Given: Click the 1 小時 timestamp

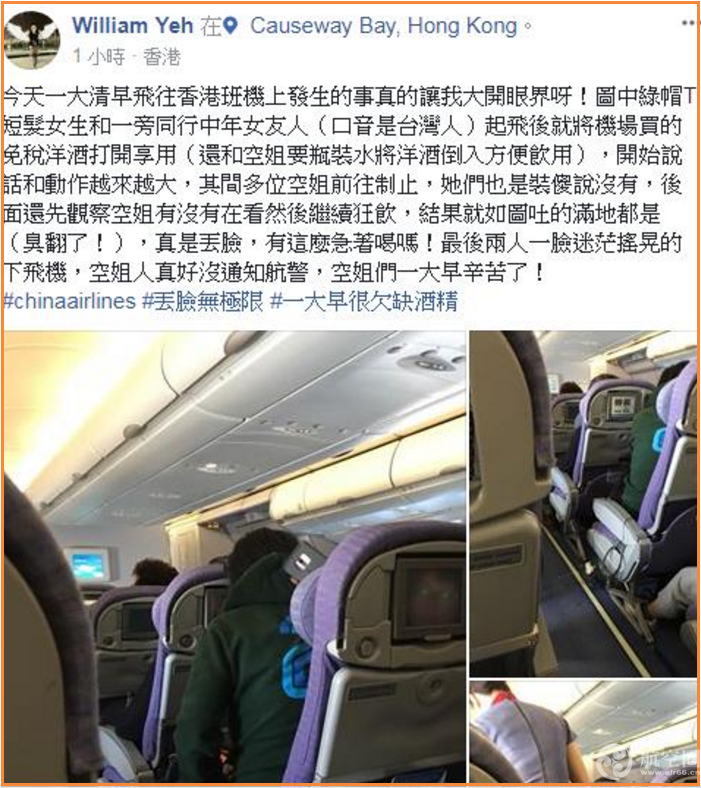Looking at the screenshot, I should pyautogui.click(x=98, y=57).
